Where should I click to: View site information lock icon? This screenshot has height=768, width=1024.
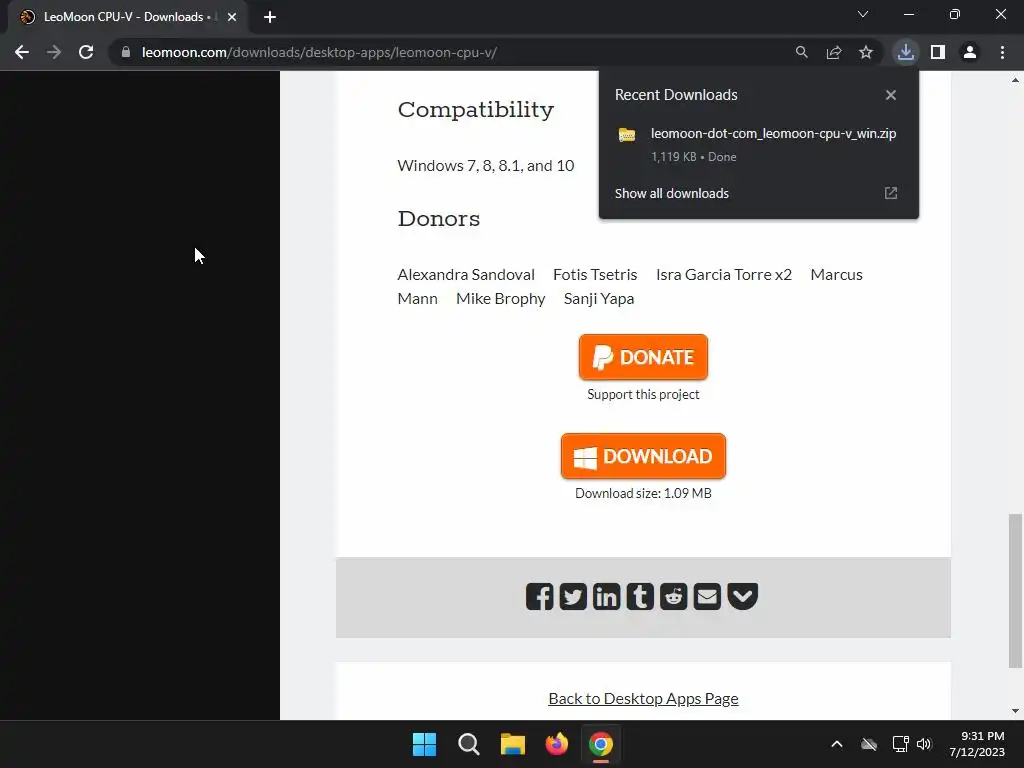[125, 52]
